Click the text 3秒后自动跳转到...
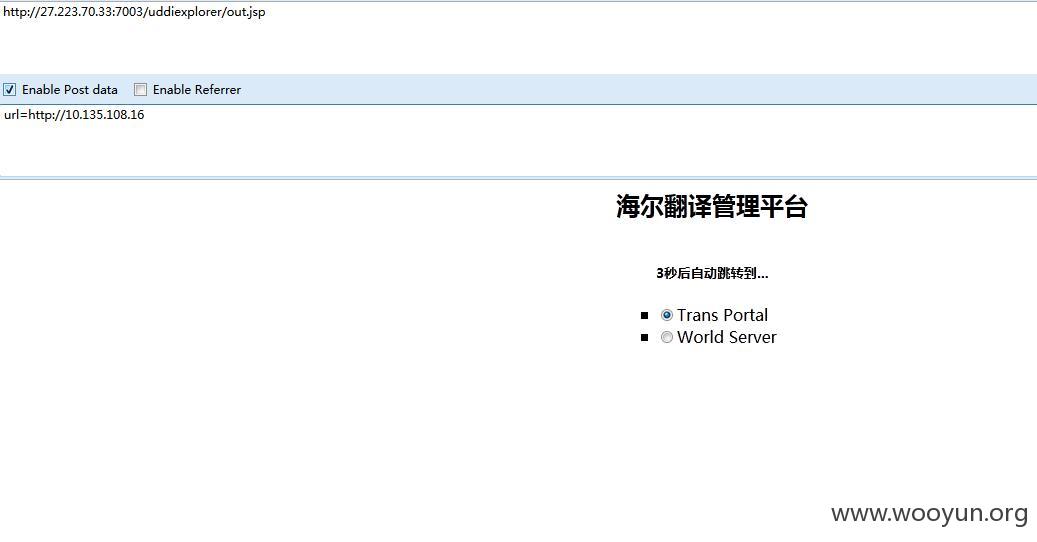The width and height of the screenshot is (1037, 542). (x=712, y=273)
